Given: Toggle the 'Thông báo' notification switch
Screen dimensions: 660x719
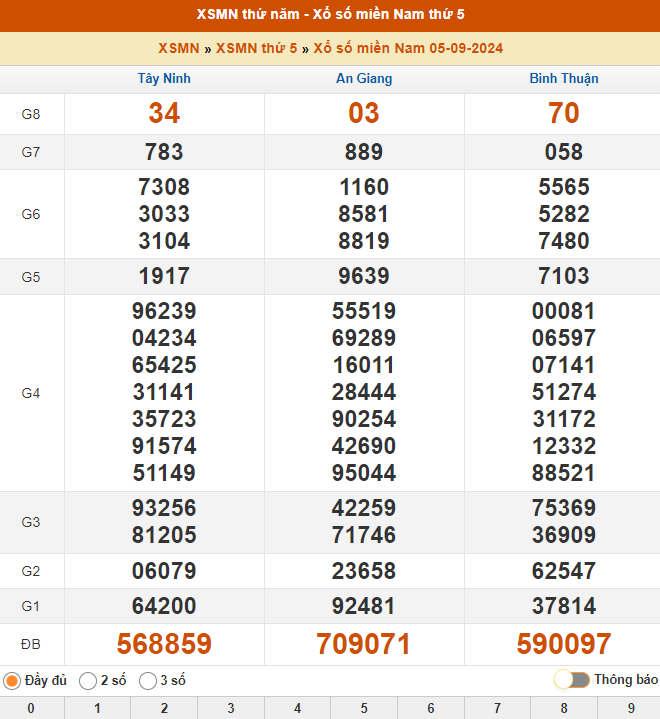Looking at the screenshot, I should point(572,680).
